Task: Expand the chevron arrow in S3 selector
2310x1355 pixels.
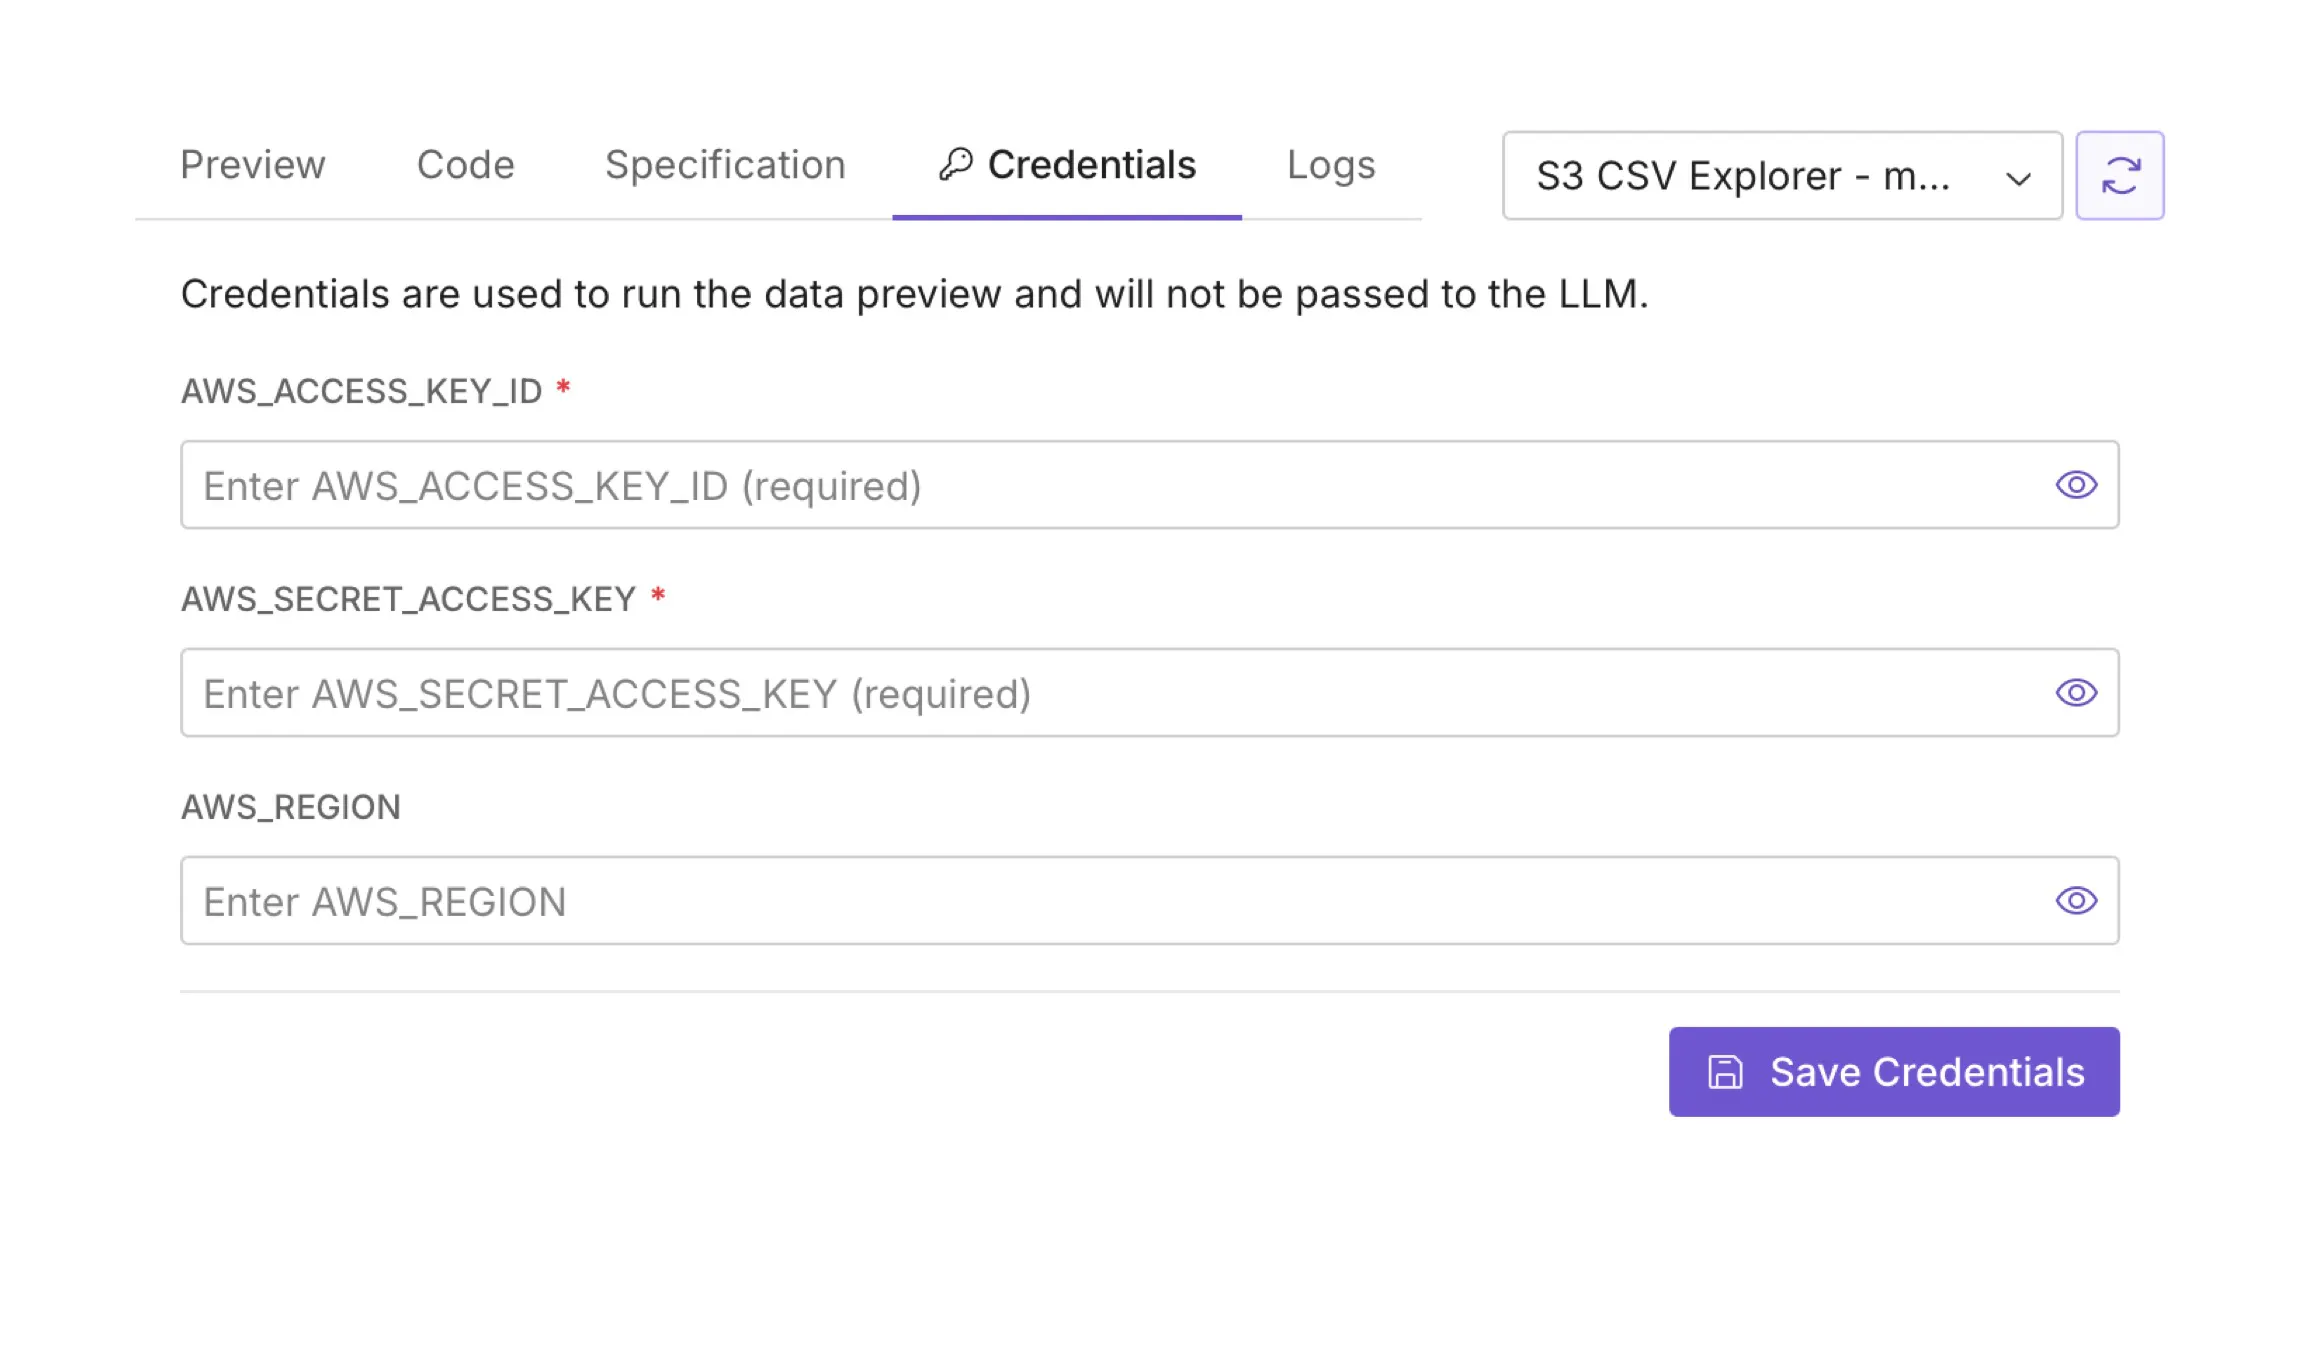Action: [x=2018, y=179]
